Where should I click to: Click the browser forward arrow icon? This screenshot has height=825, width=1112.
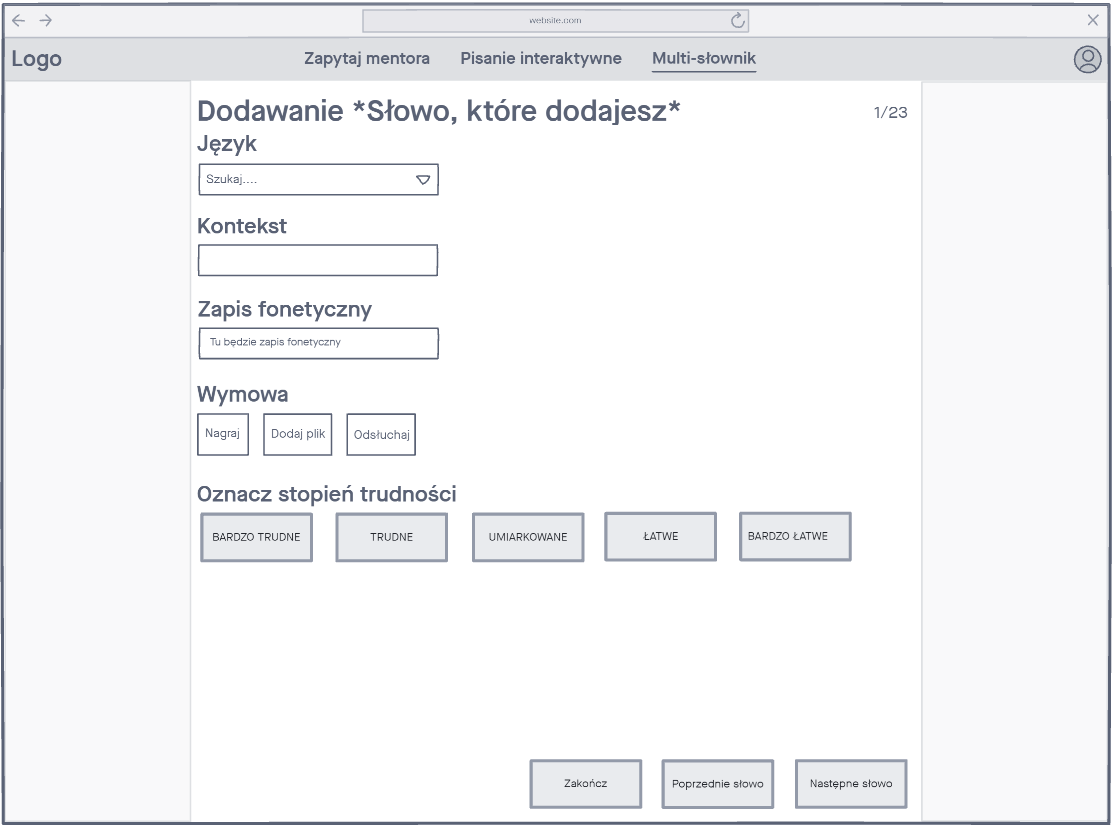[x=45, y=20]
